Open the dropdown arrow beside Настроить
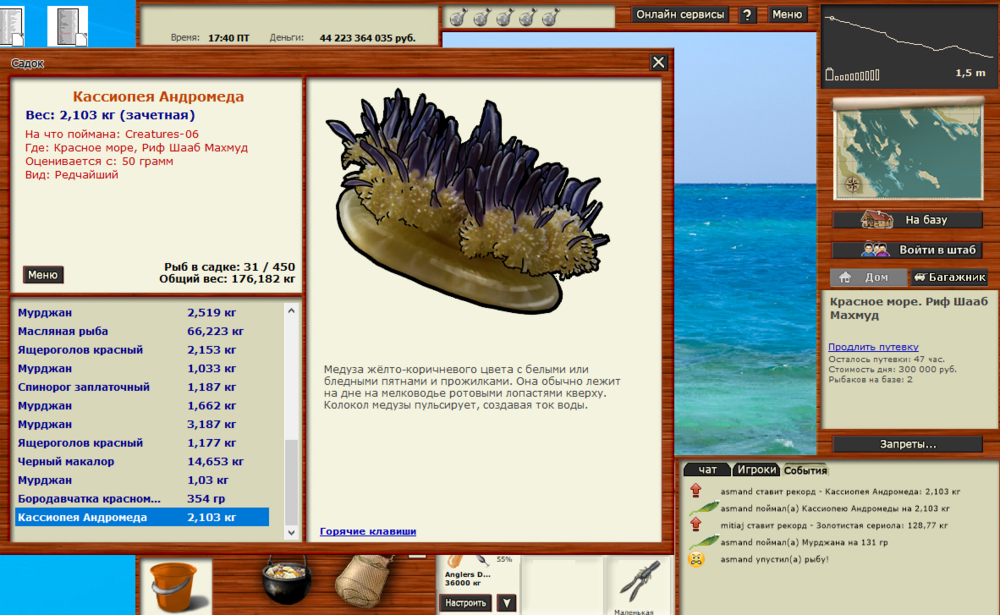 click(507, 602)
